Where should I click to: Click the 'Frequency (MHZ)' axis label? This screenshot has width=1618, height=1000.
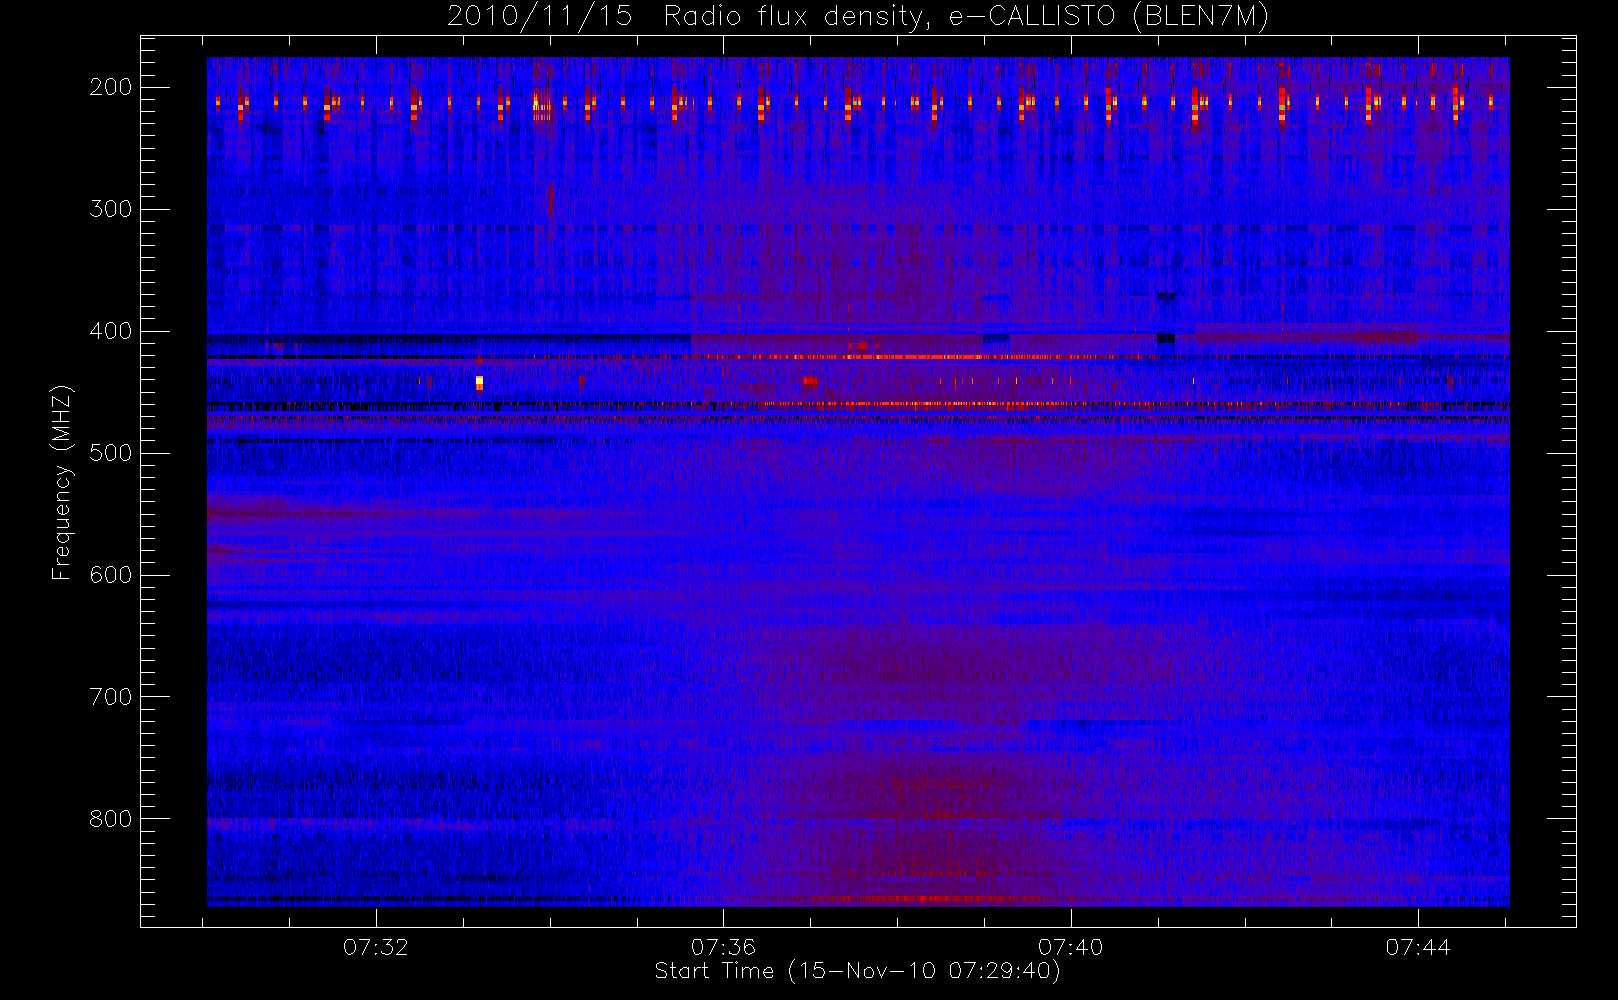[62, 482]
